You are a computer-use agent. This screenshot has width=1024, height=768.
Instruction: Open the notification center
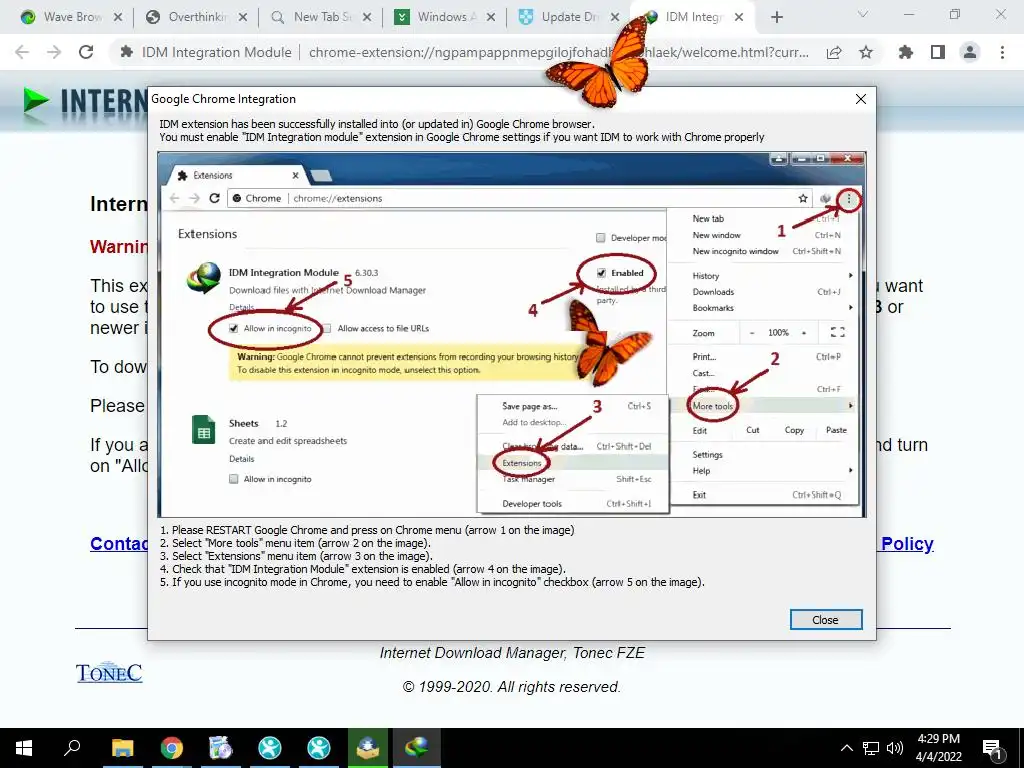993,750
